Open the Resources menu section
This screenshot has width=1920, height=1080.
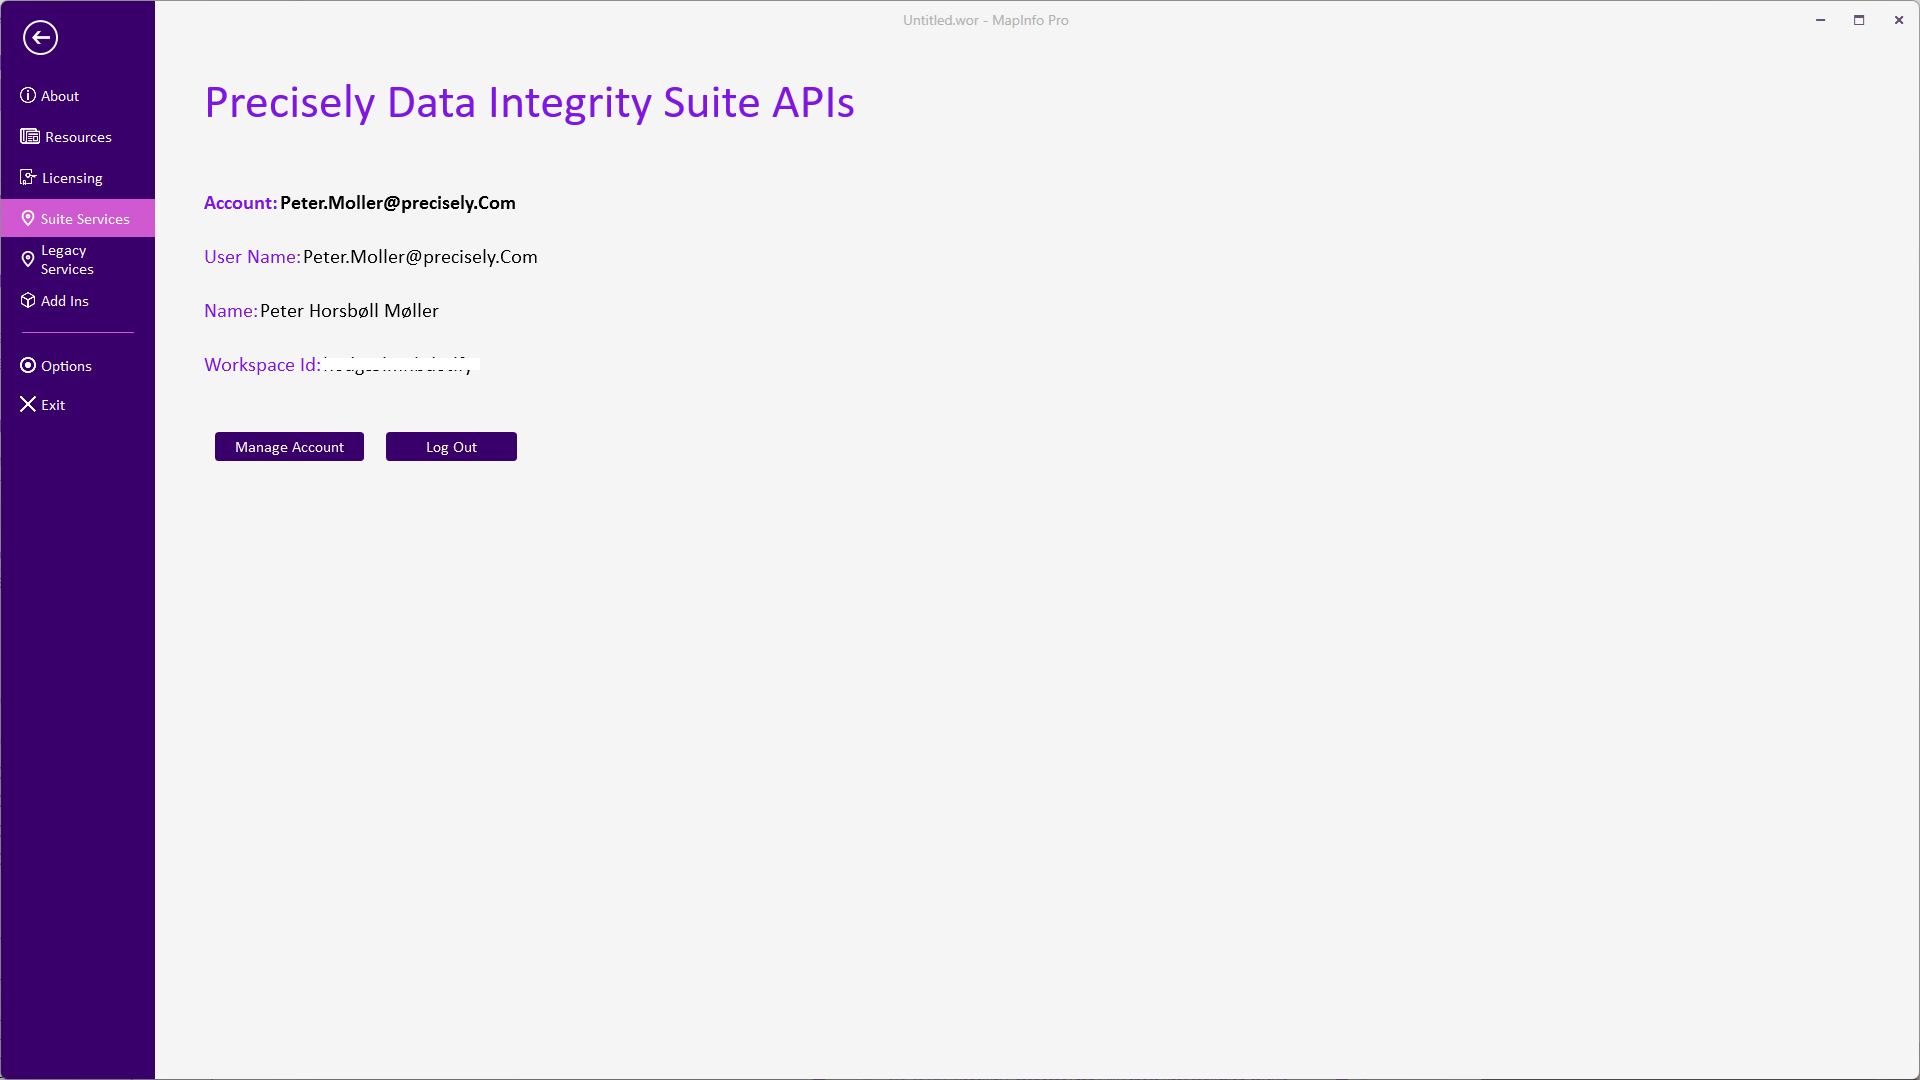pos(78,137)
